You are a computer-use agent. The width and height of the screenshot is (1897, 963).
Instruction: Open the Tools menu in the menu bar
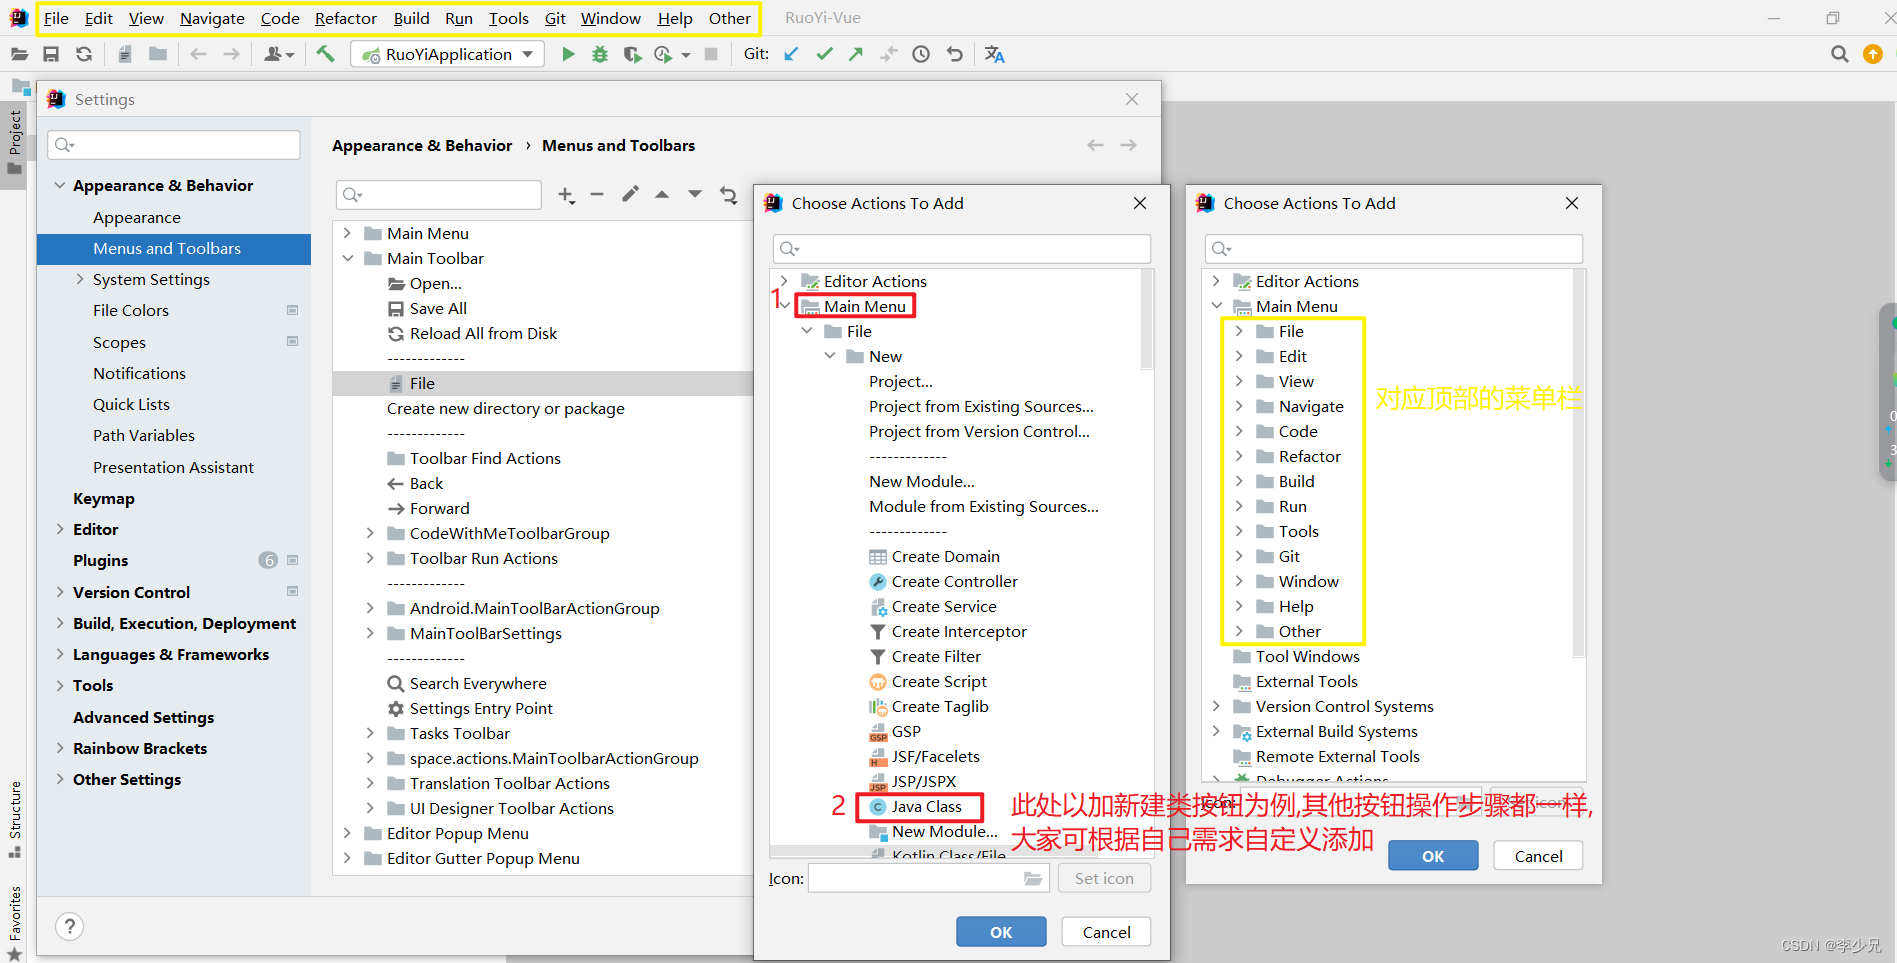click(508, 18)
